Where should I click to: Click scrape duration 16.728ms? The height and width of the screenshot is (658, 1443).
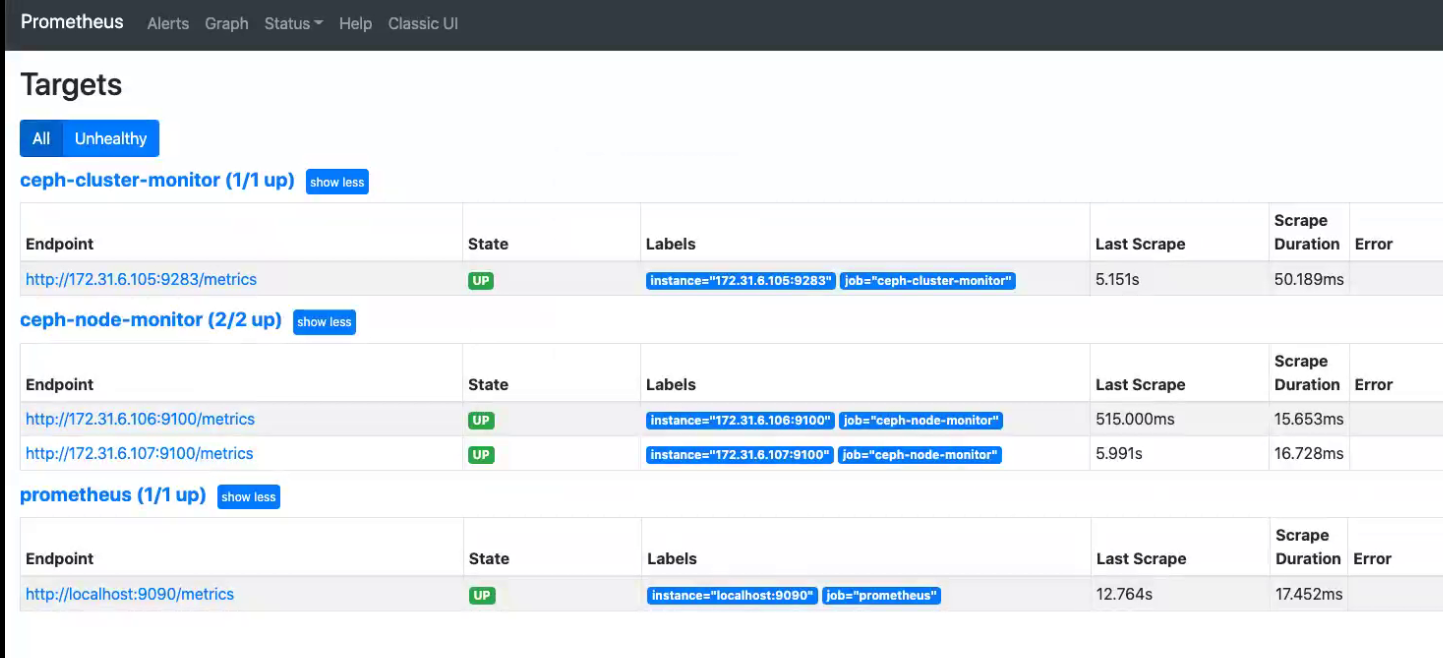point(1309,453)
